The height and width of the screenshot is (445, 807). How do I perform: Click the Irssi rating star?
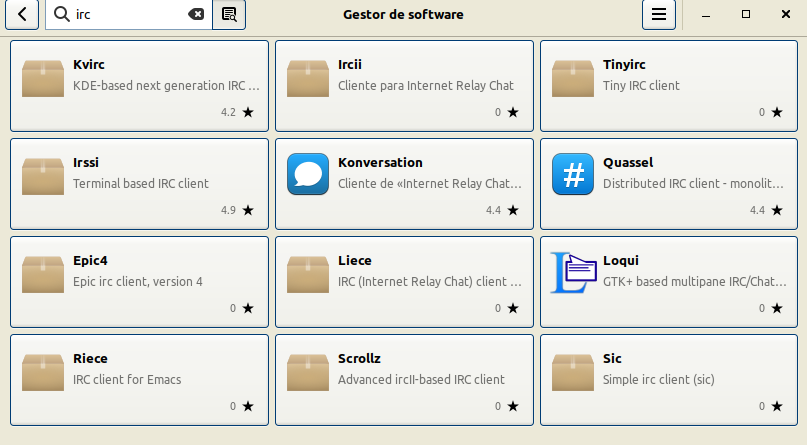(x=248, y=210)
